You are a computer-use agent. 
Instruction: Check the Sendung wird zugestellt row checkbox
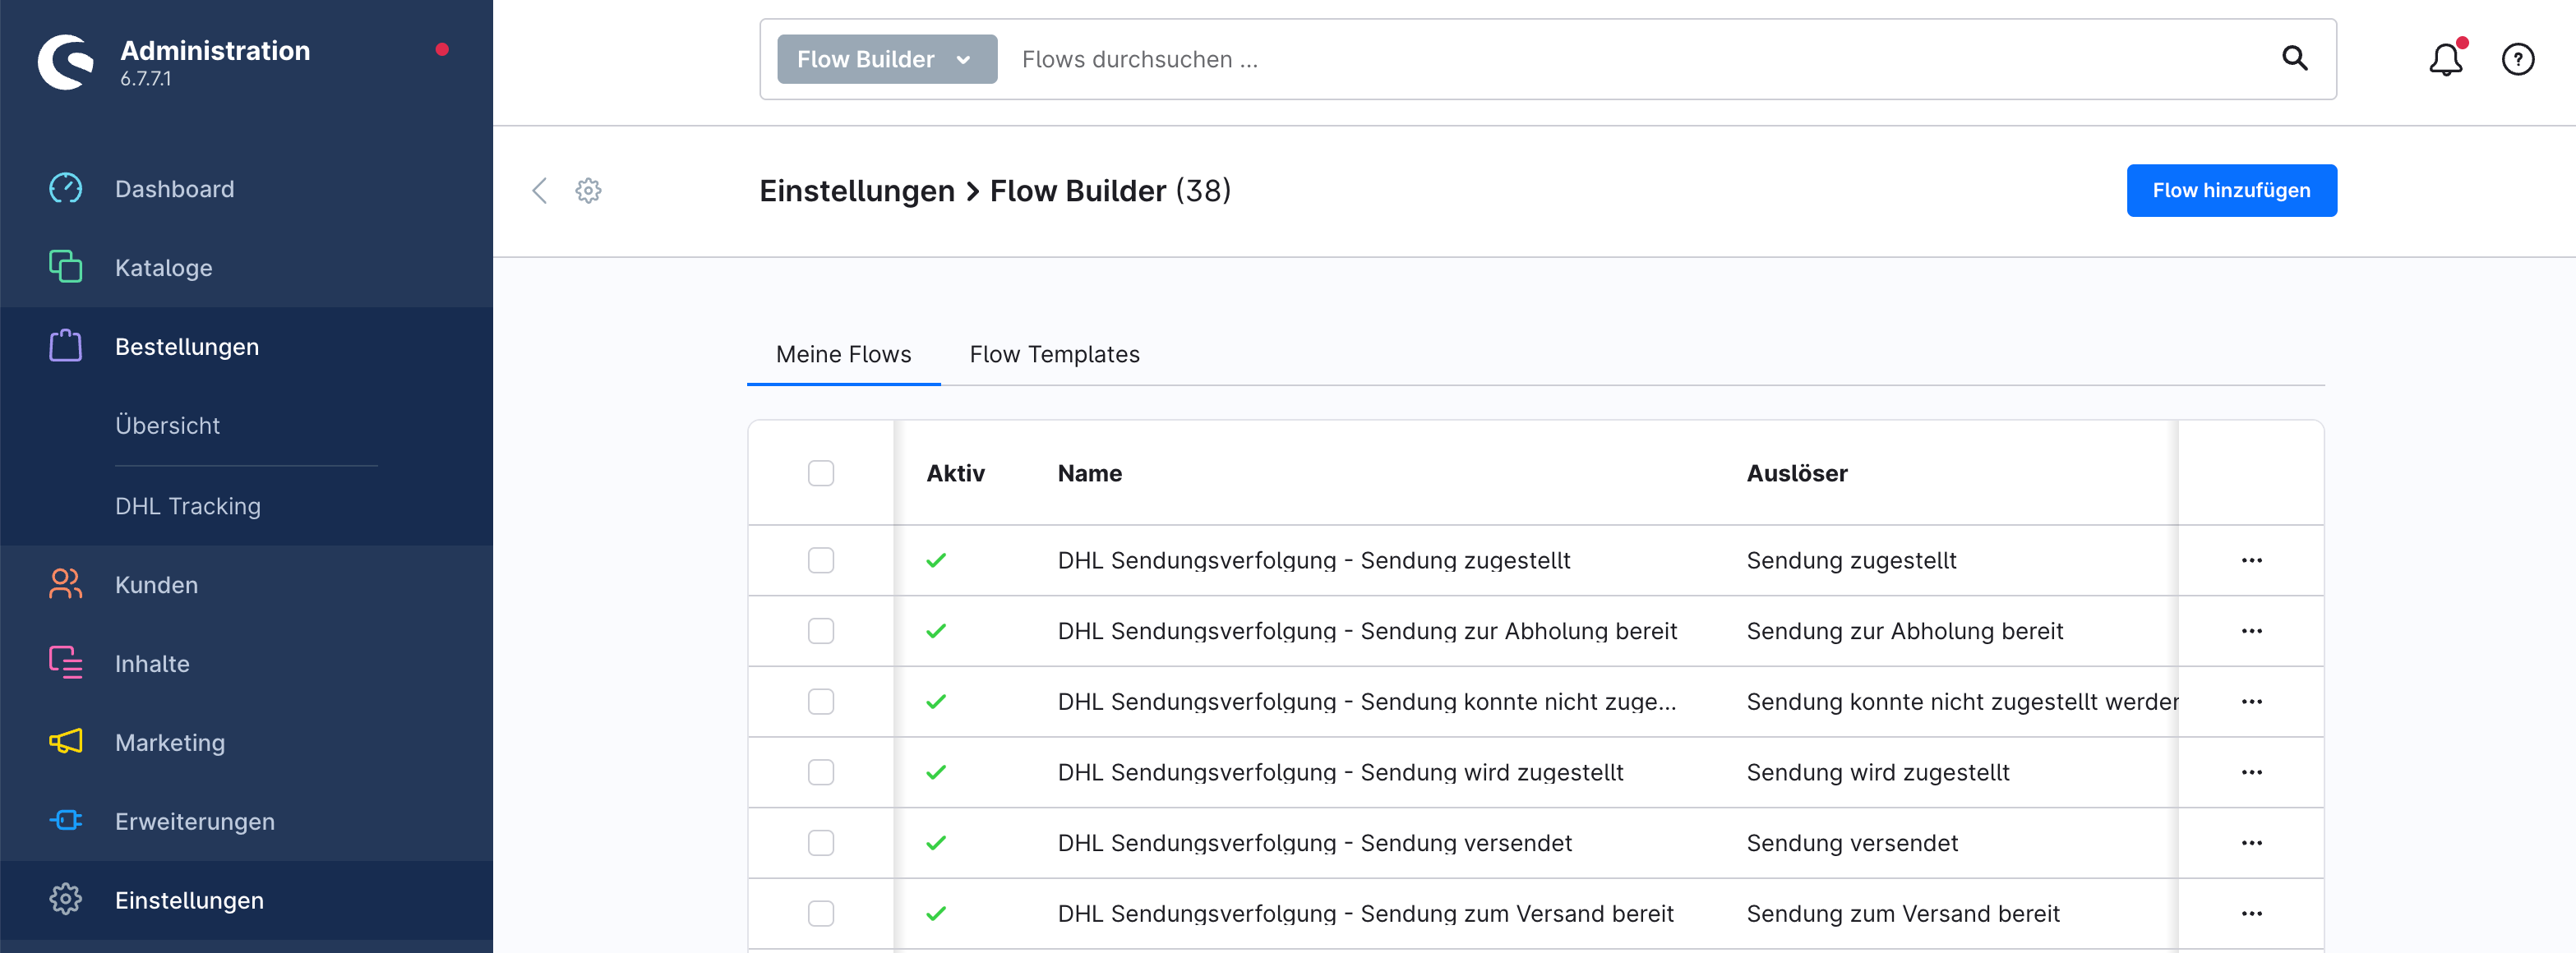point(821,772)
